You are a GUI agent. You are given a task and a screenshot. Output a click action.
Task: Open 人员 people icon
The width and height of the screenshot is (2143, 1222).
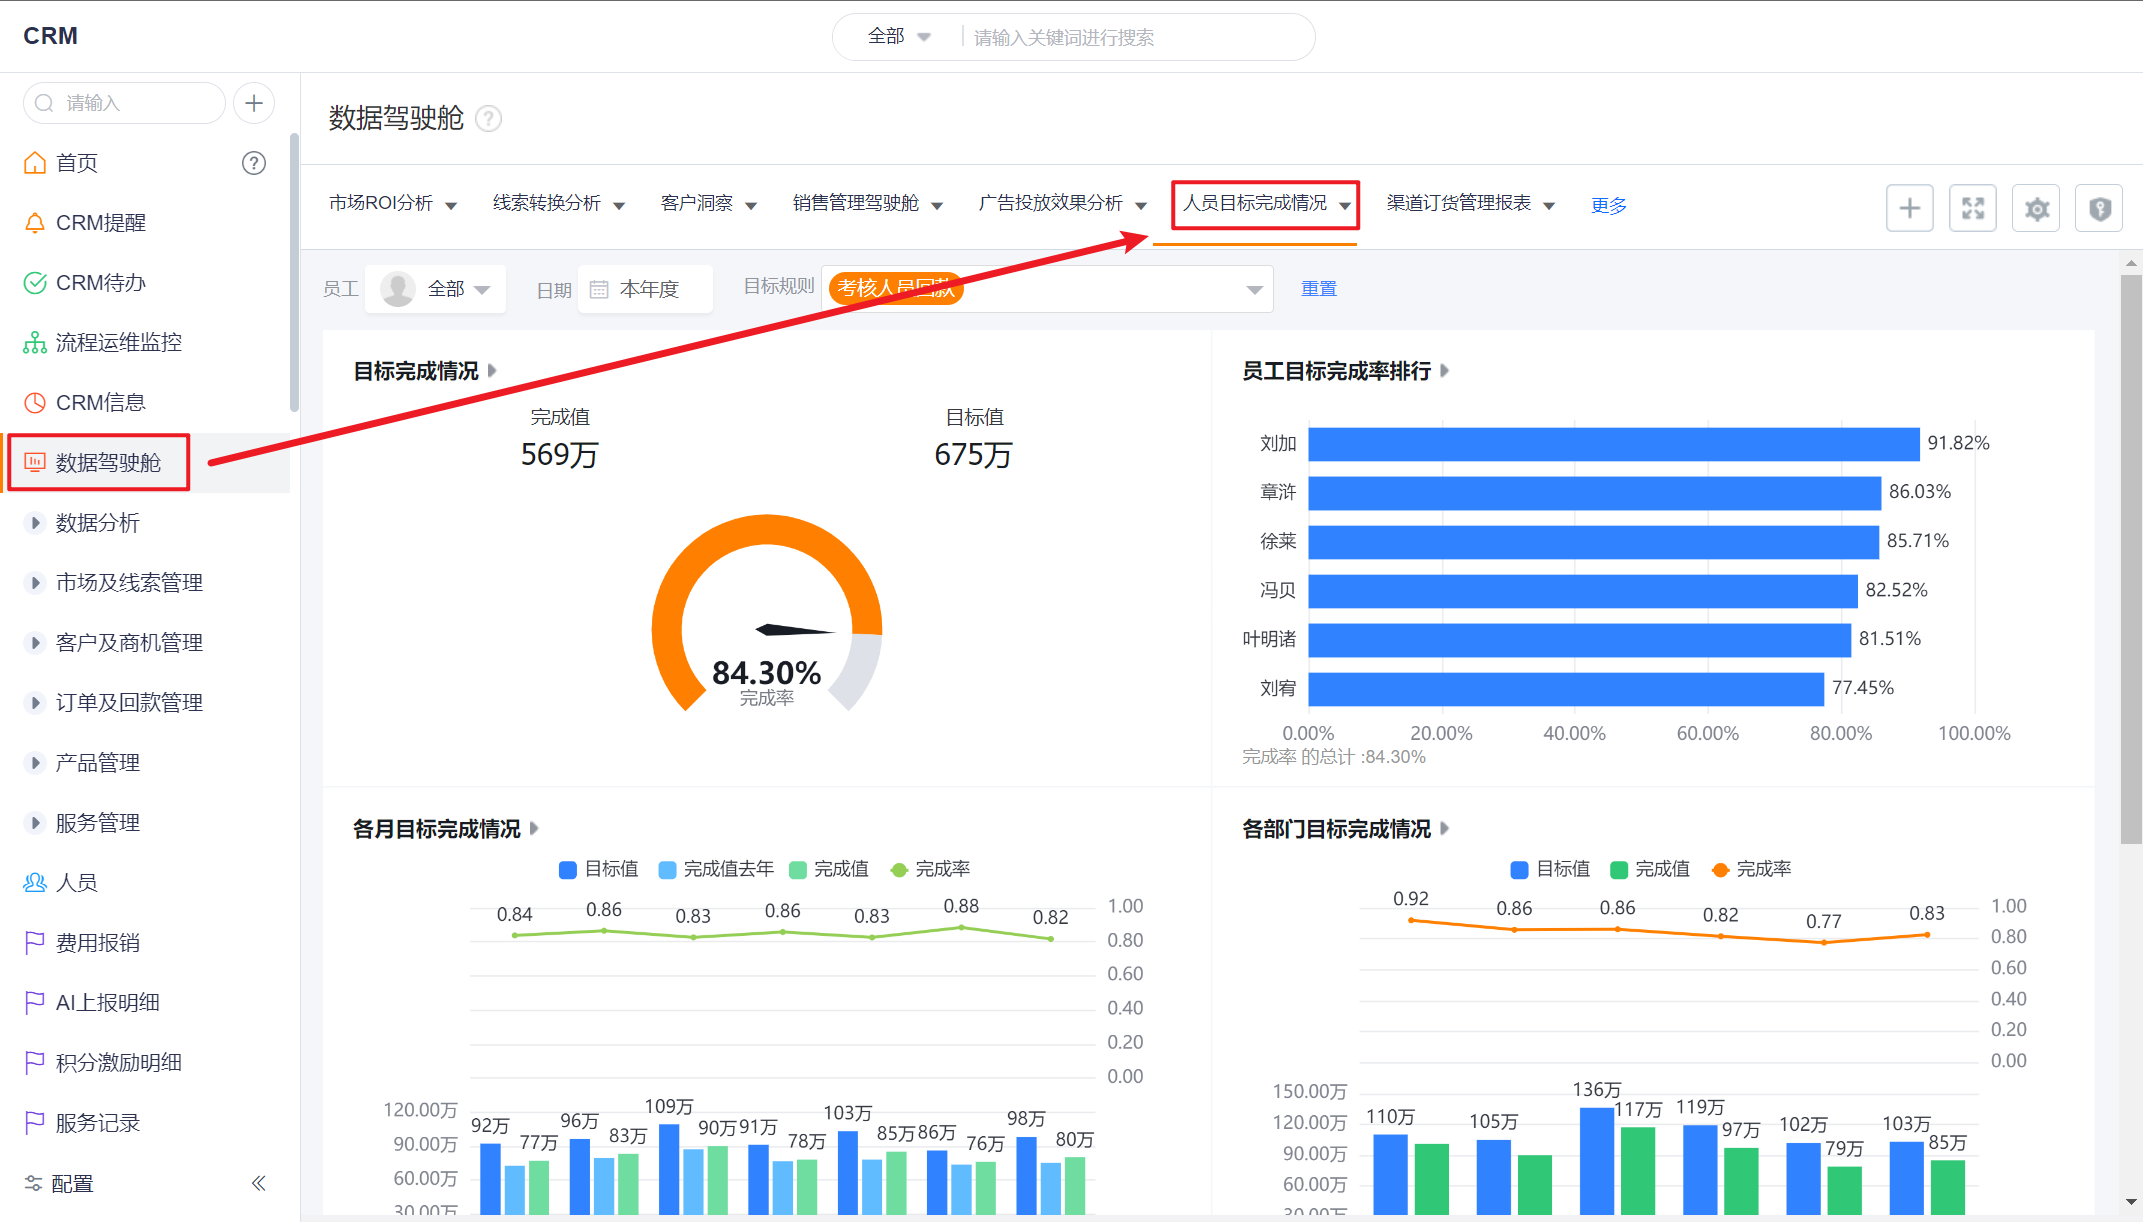pos(35,882)
